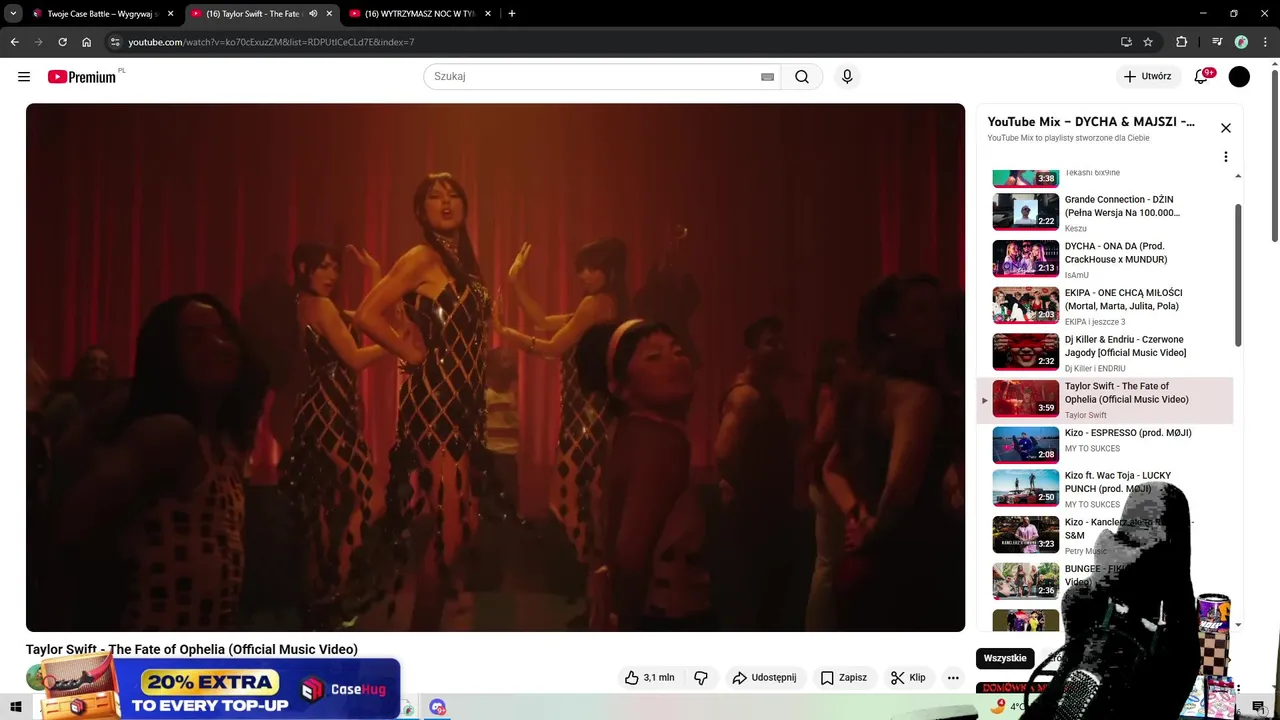Open the tab search dropdown arrow

point(13,14)
